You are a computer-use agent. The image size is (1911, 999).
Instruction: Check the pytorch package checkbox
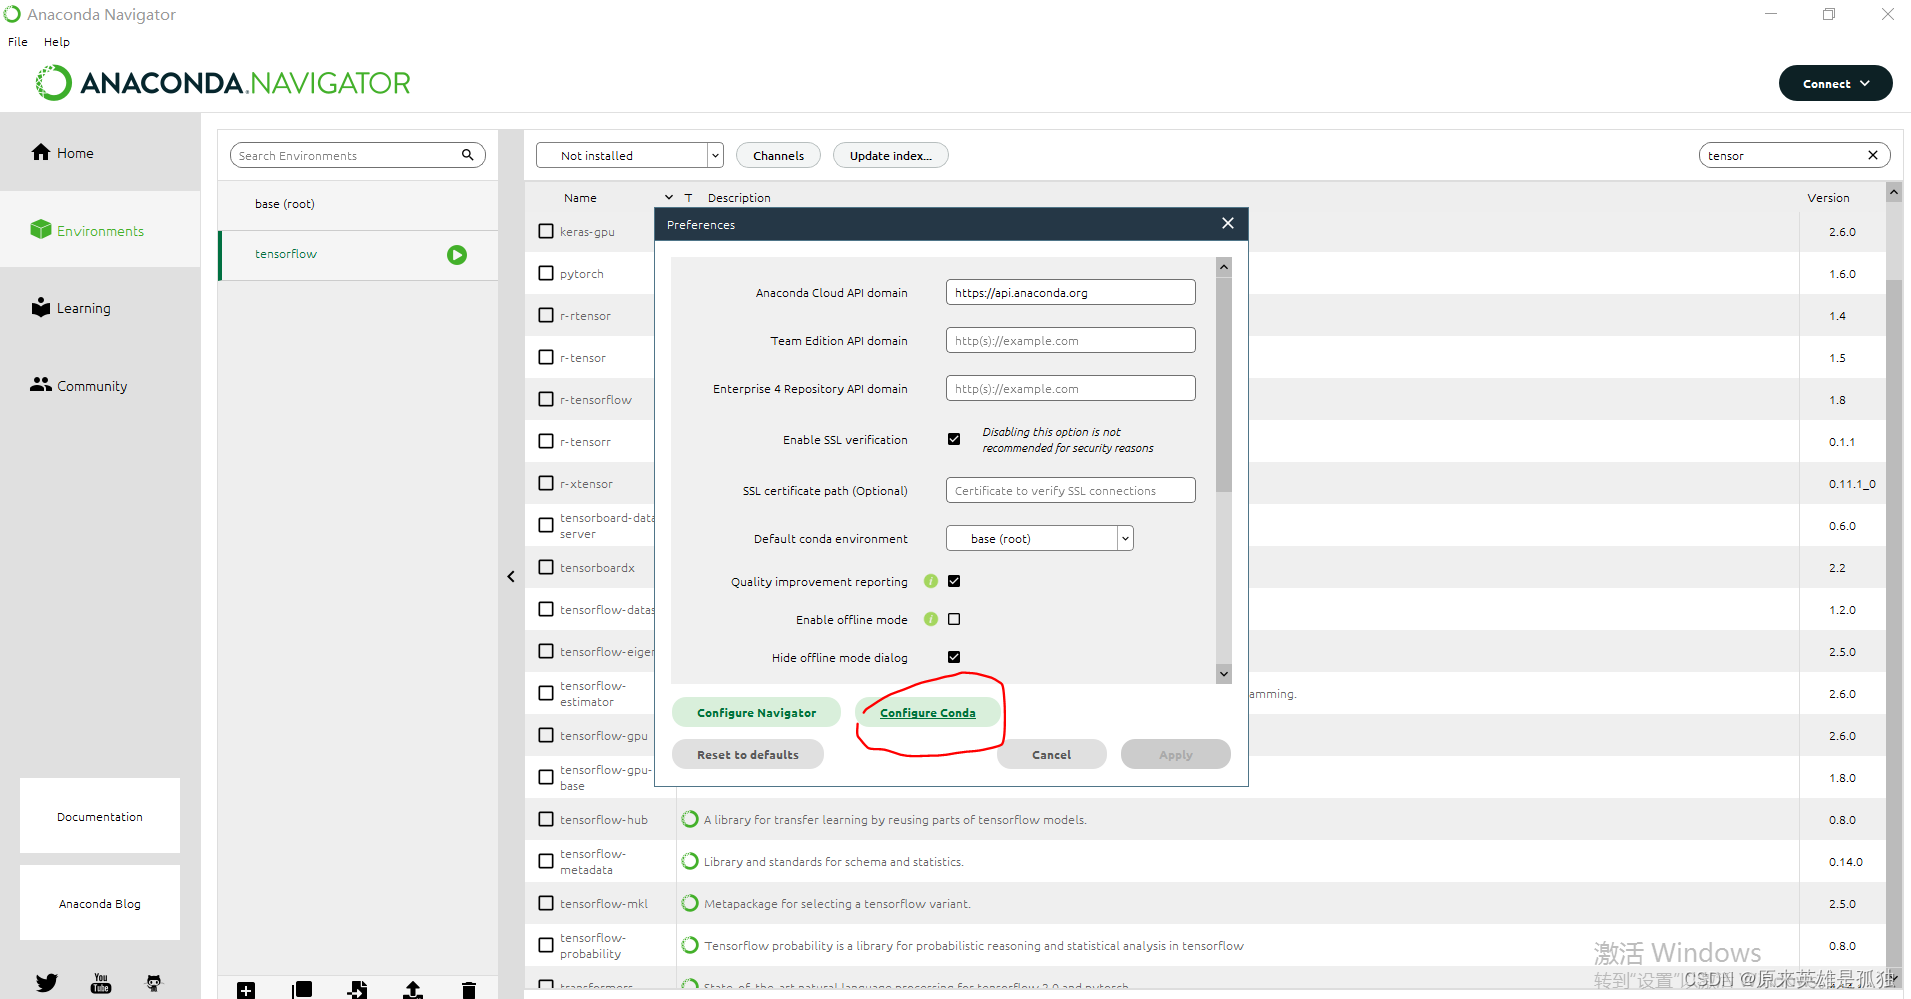click(x=546, y=273)
